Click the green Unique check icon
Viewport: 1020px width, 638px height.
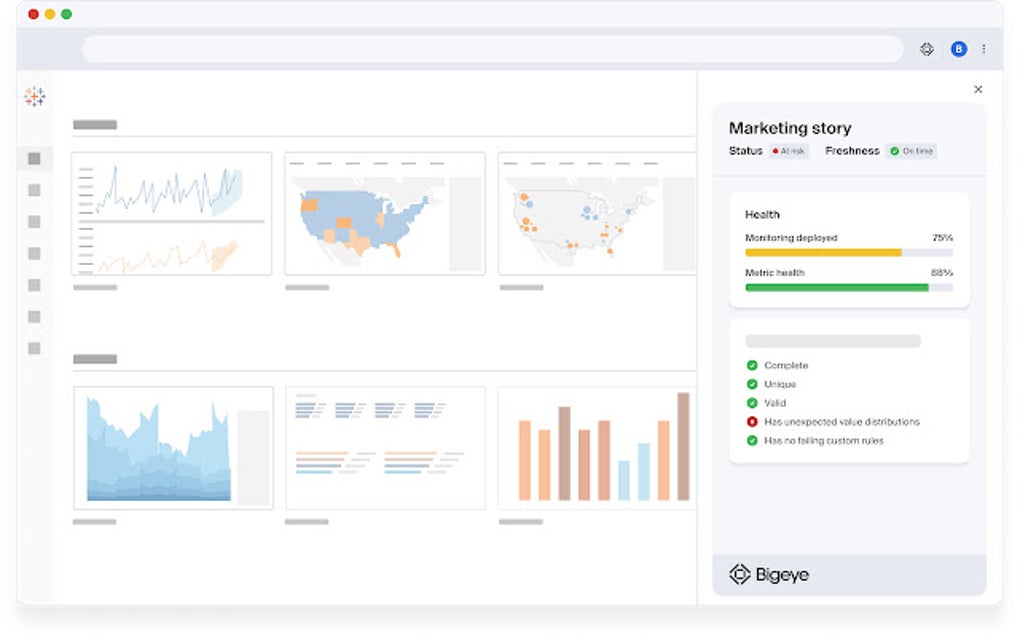752,384
